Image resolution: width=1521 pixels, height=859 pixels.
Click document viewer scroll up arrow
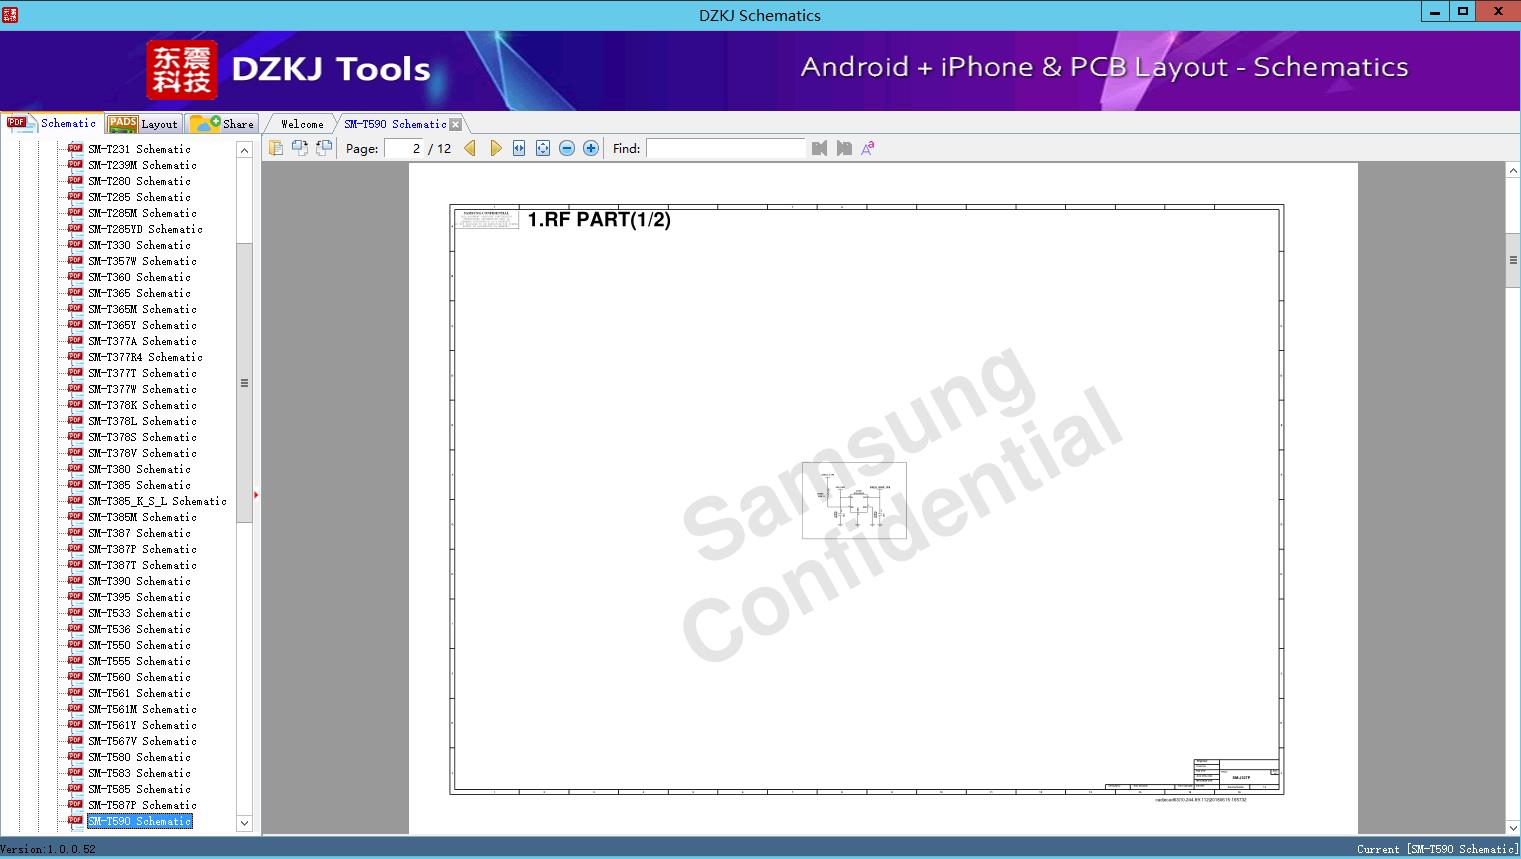point(1513,171)
